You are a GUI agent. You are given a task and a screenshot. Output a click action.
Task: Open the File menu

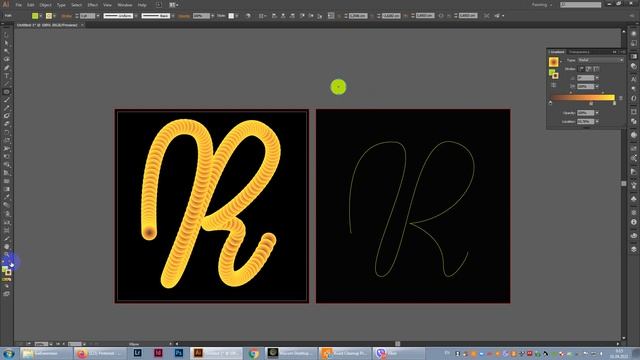tap(18, 5)
